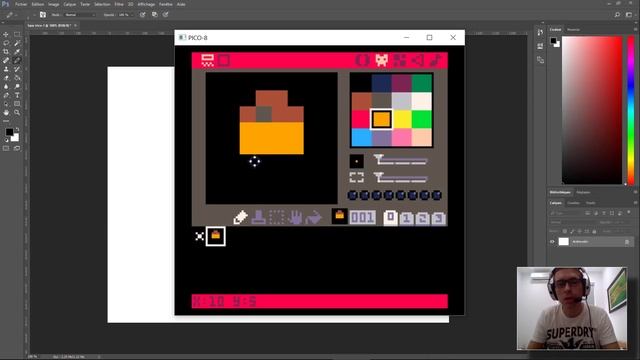Select the Lasso tool
640x360 pixels.
(6, 43)
